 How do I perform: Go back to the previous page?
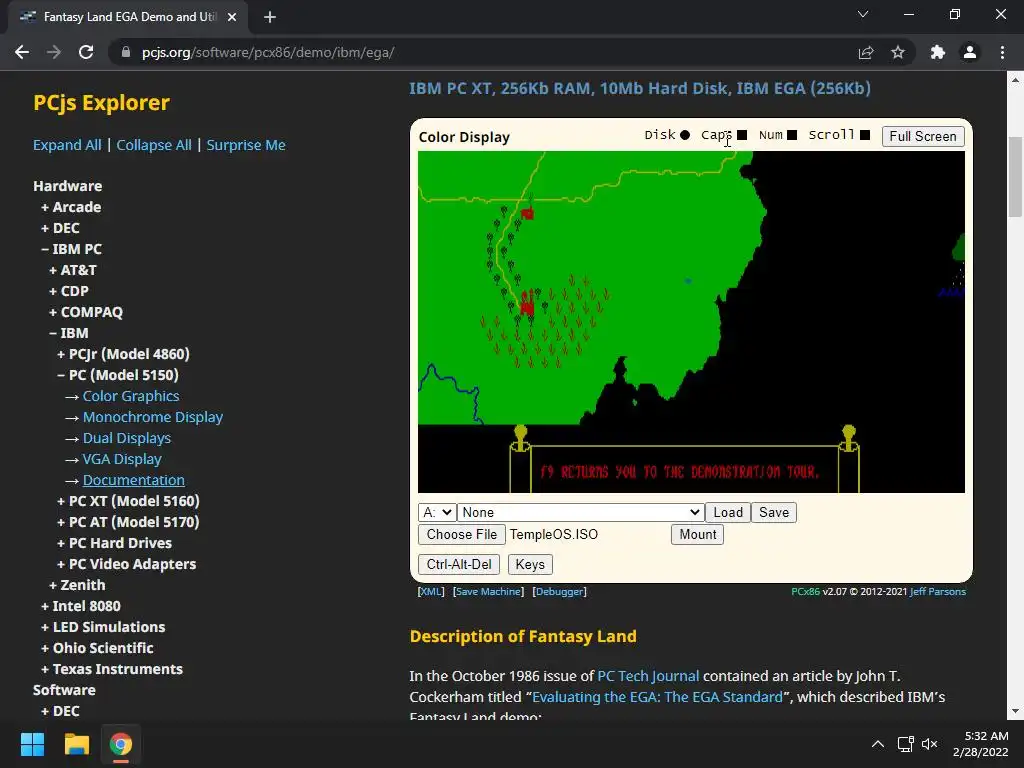click(22, 52)
